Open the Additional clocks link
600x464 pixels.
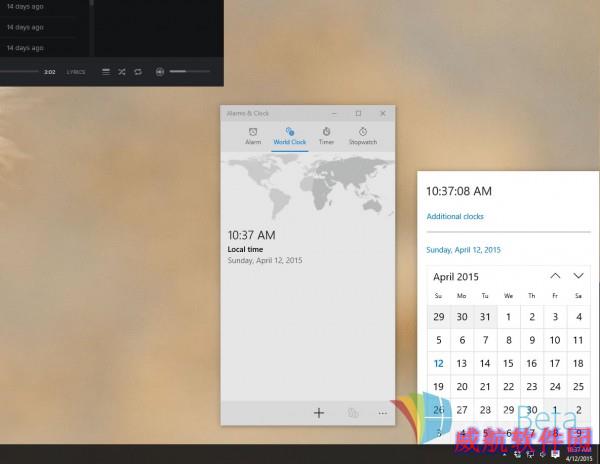pyautogui.click(x=455, y=216)
